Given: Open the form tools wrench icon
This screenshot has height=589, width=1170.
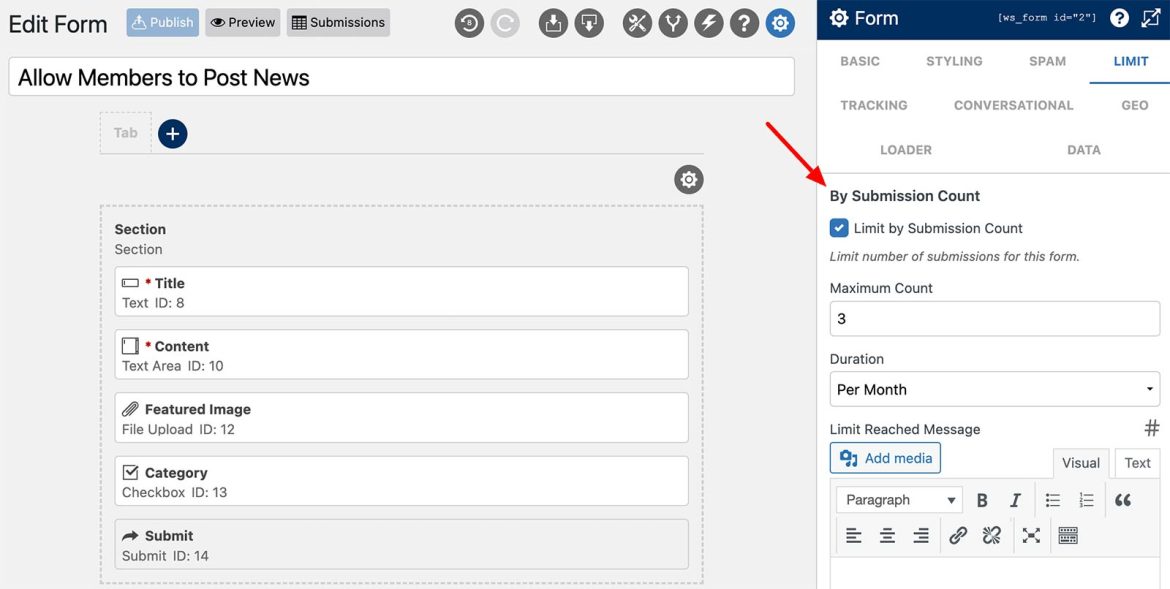Looking at the screenshot, I should [x=637, y=22].
